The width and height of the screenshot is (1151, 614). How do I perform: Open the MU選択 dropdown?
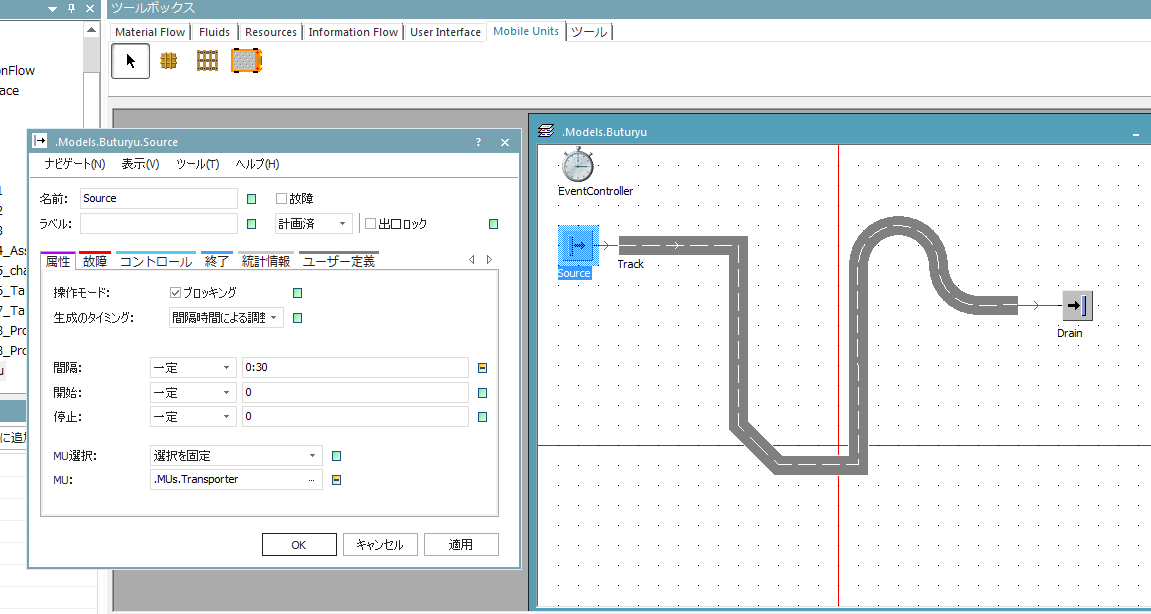236,455
